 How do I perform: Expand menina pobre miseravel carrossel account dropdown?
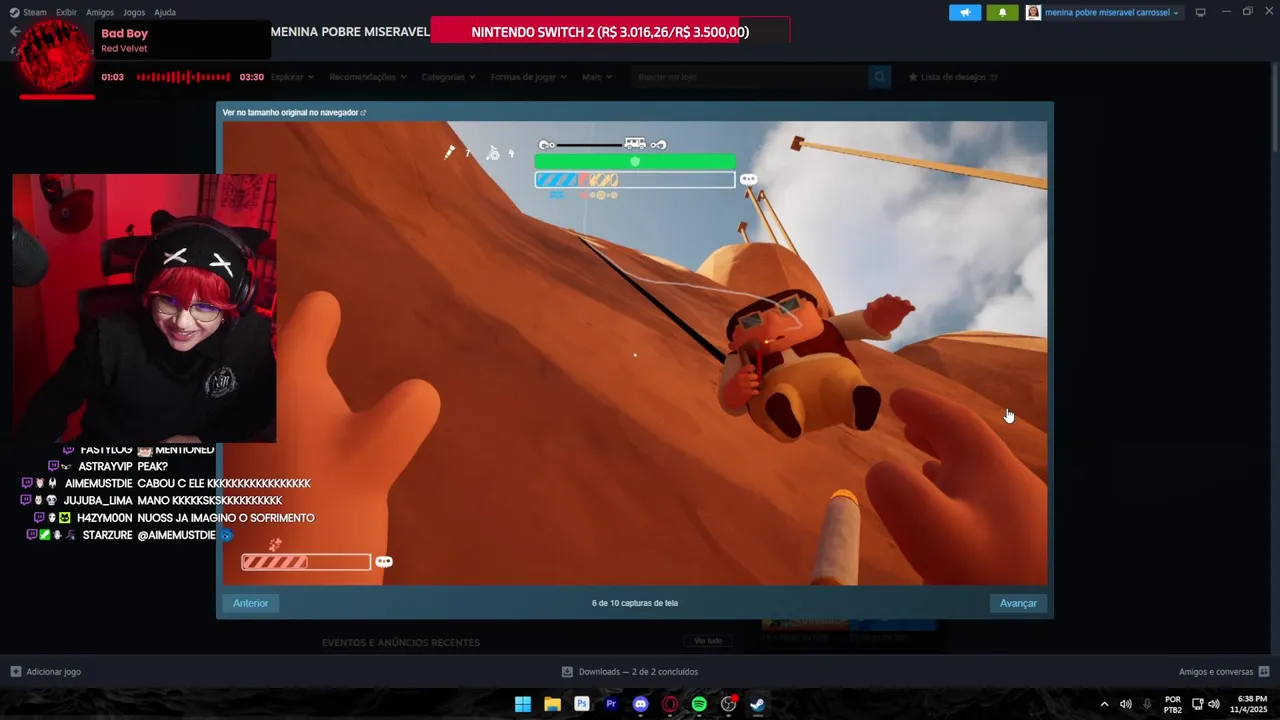[x=1112, y=12]
